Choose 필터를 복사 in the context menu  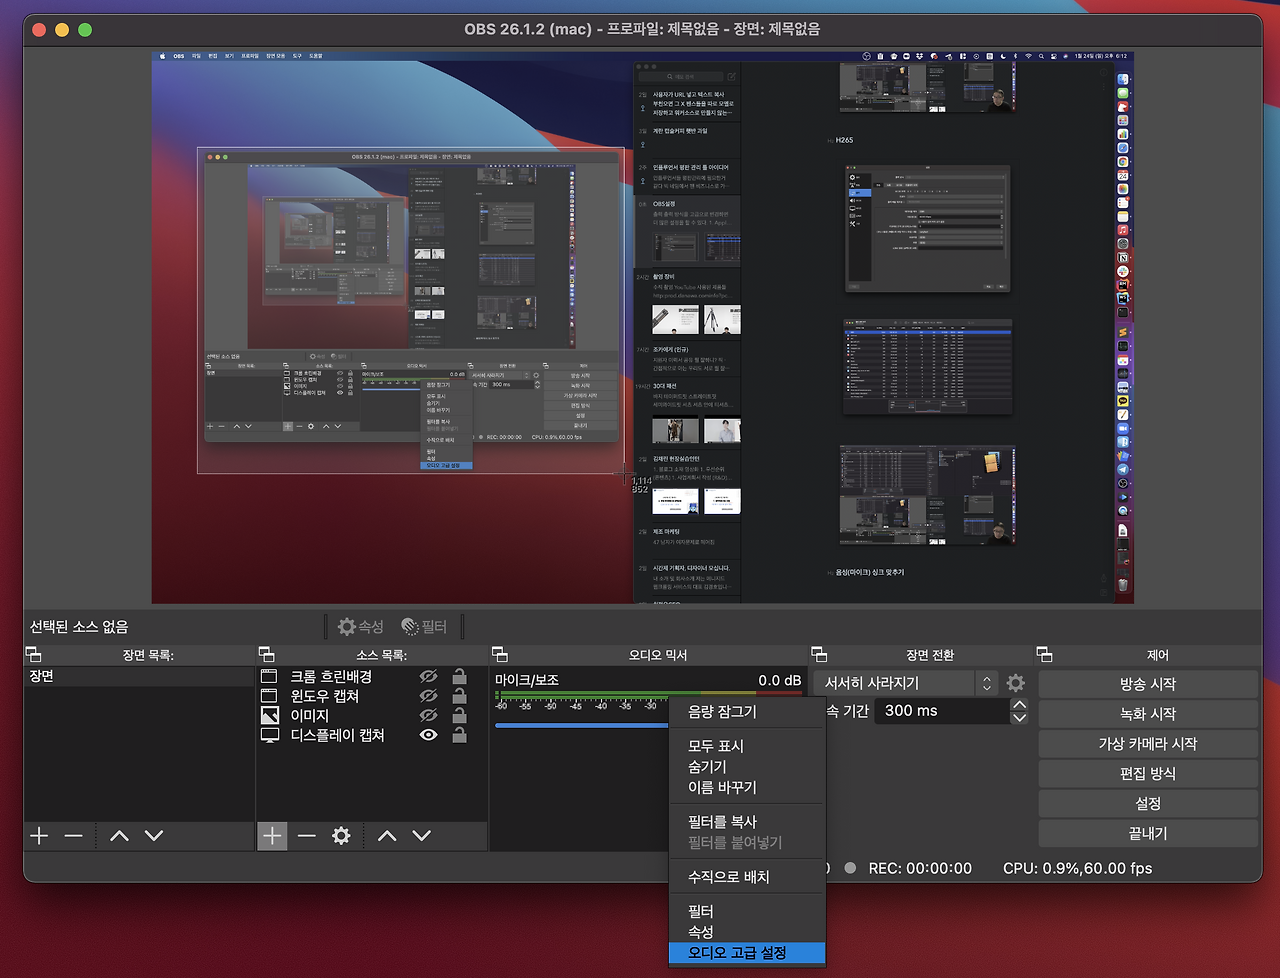tap(747, 822)
